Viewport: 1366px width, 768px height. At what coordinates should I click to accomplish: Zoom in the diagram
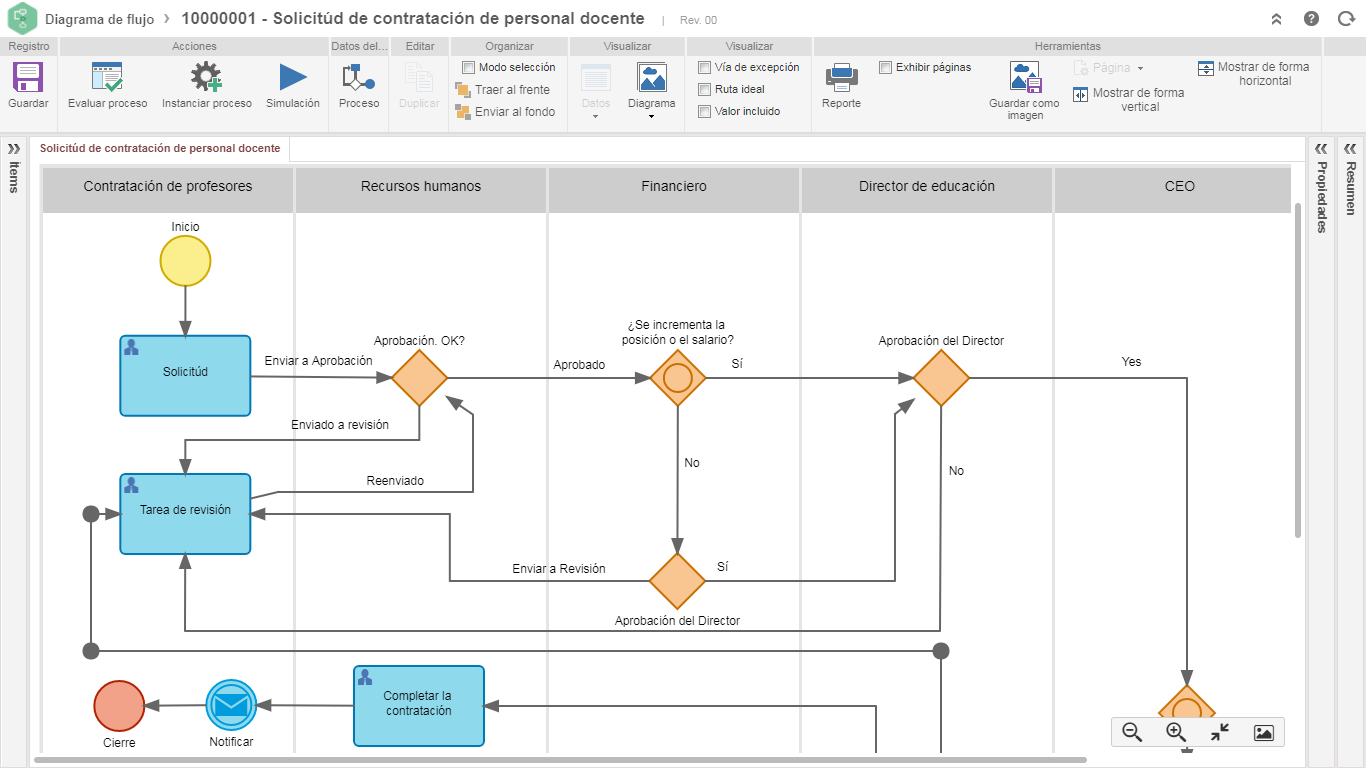pos(1176,732)
